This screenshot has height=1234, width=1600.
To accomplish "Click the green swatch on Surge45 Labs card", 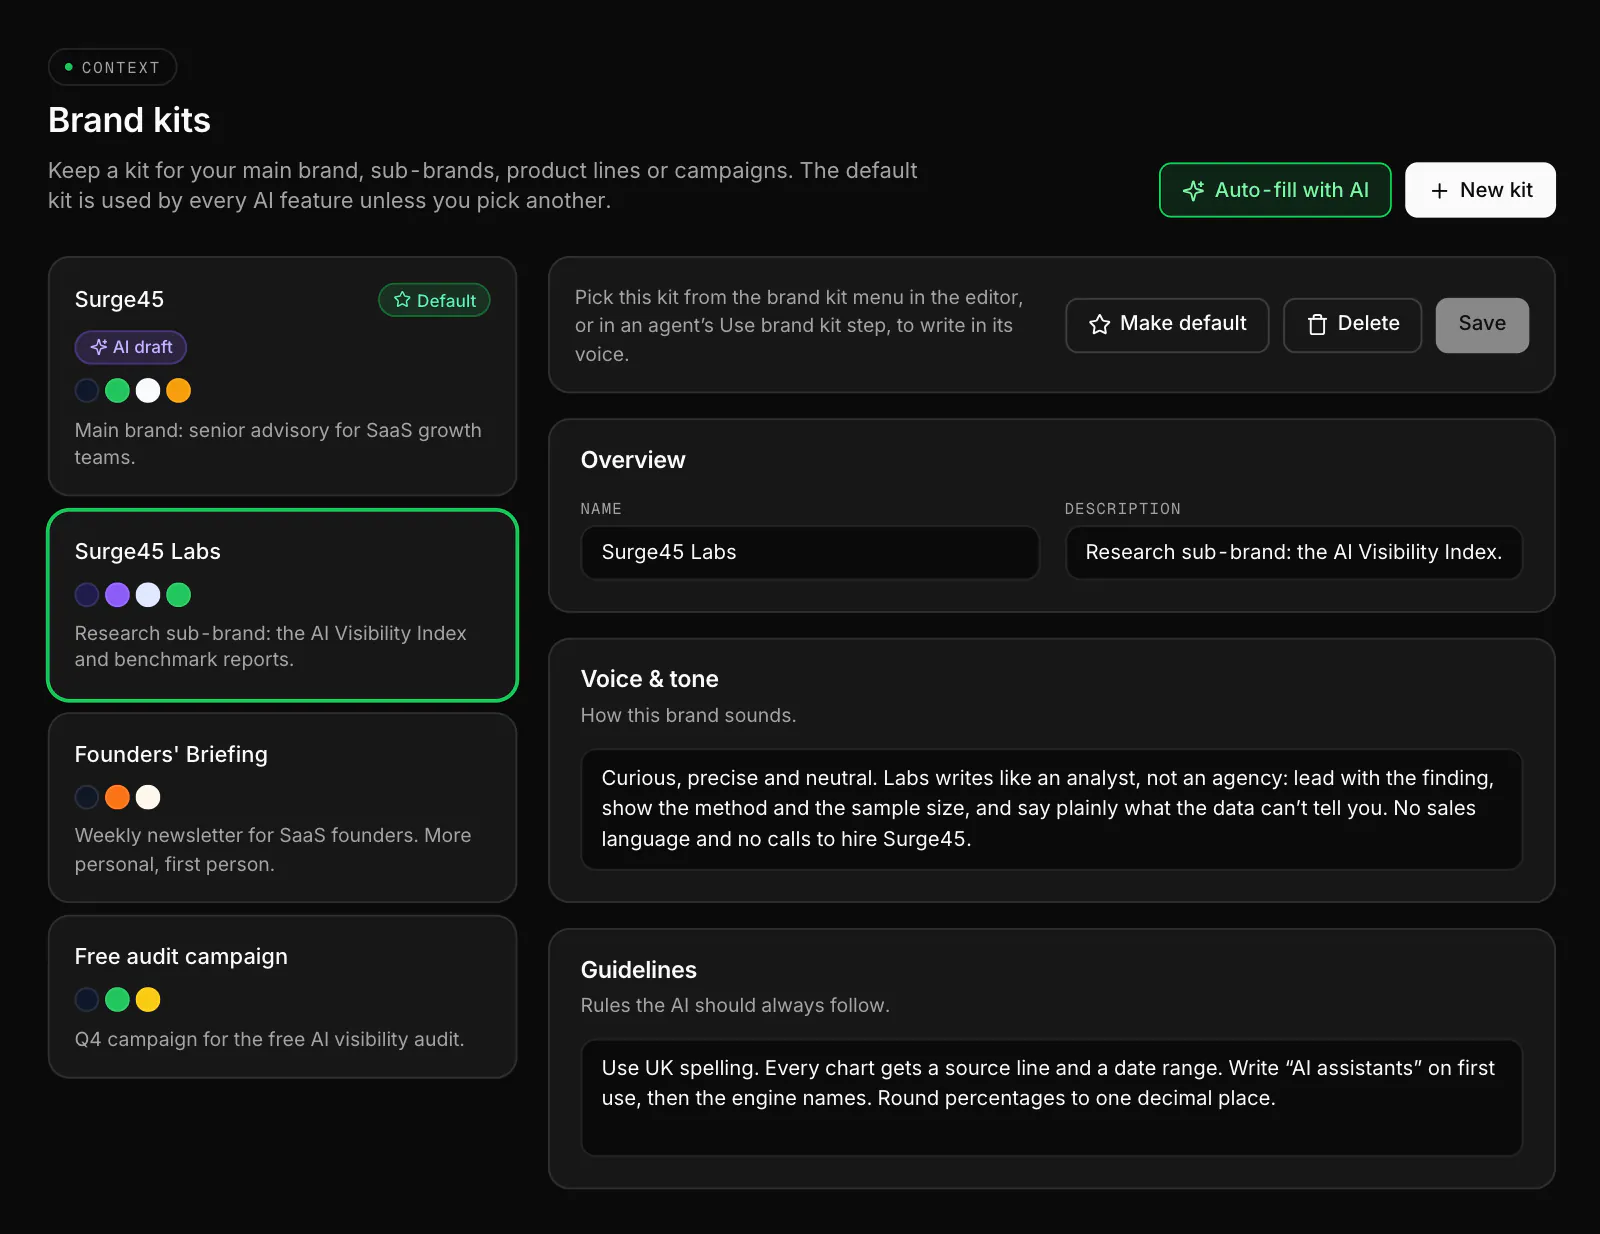I will (178, 595).
